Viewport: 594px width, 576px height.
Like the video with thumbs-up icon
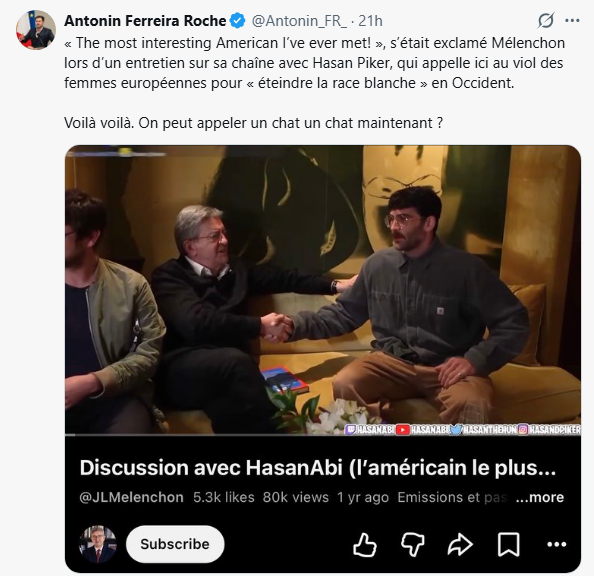(x=365, y=545)
